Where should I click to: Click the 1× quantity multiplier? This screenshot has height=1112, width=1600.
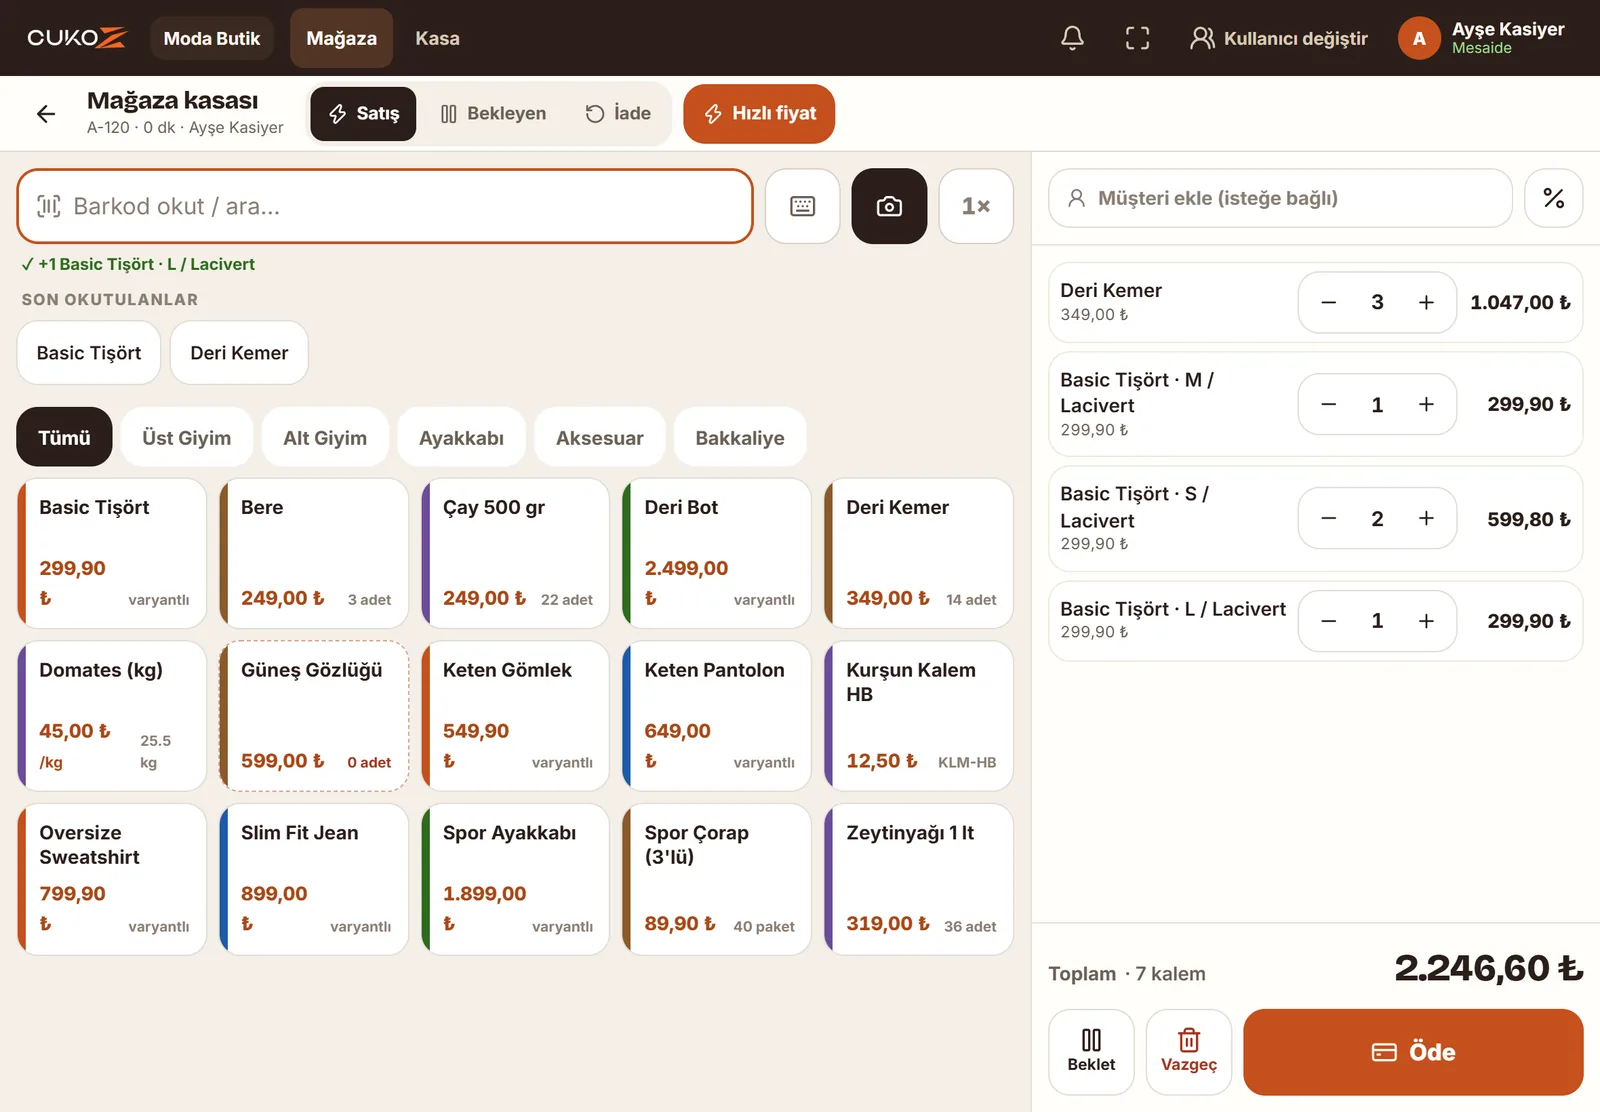click(976, 206)
